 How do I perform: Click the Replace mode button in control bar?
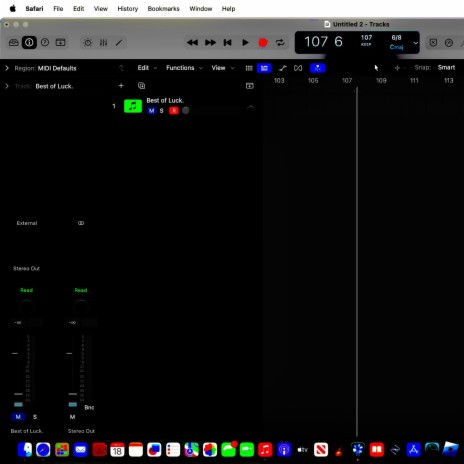[x=433, y=42]
